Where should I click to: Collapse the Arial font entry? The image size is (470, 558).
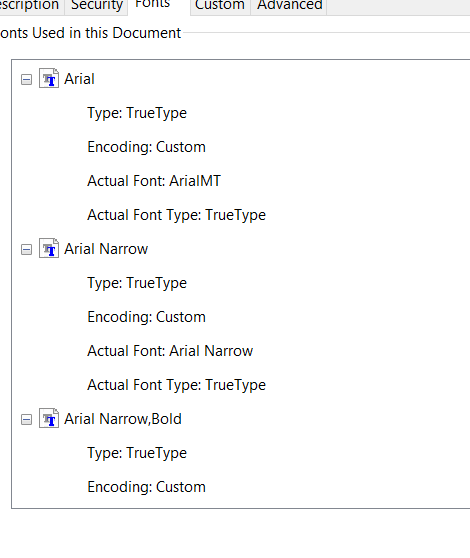26,79
